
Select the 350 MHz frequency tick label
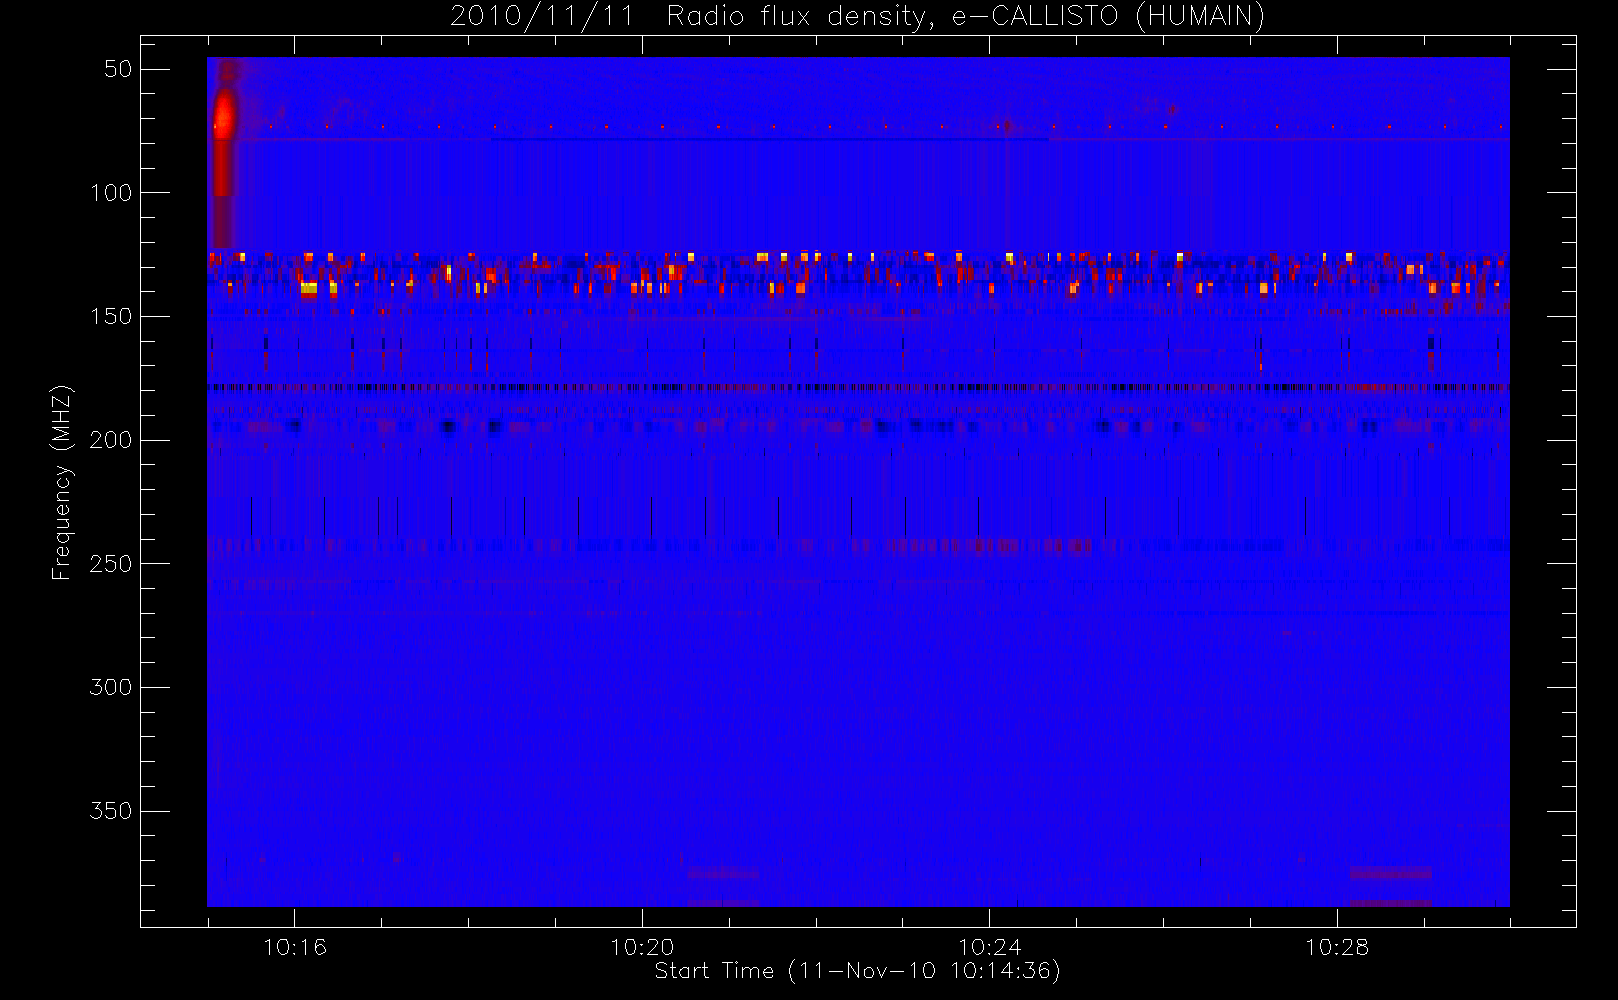pyautogui.click(x=111, y=811)
